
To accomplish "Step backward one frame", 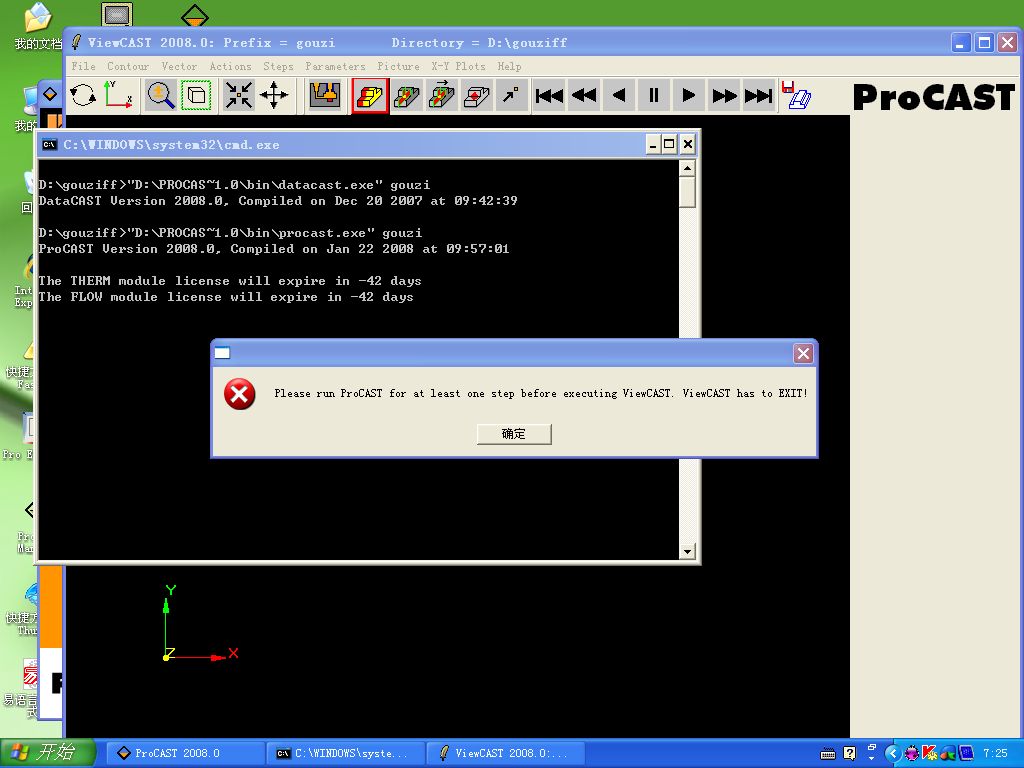I will 619,96.
